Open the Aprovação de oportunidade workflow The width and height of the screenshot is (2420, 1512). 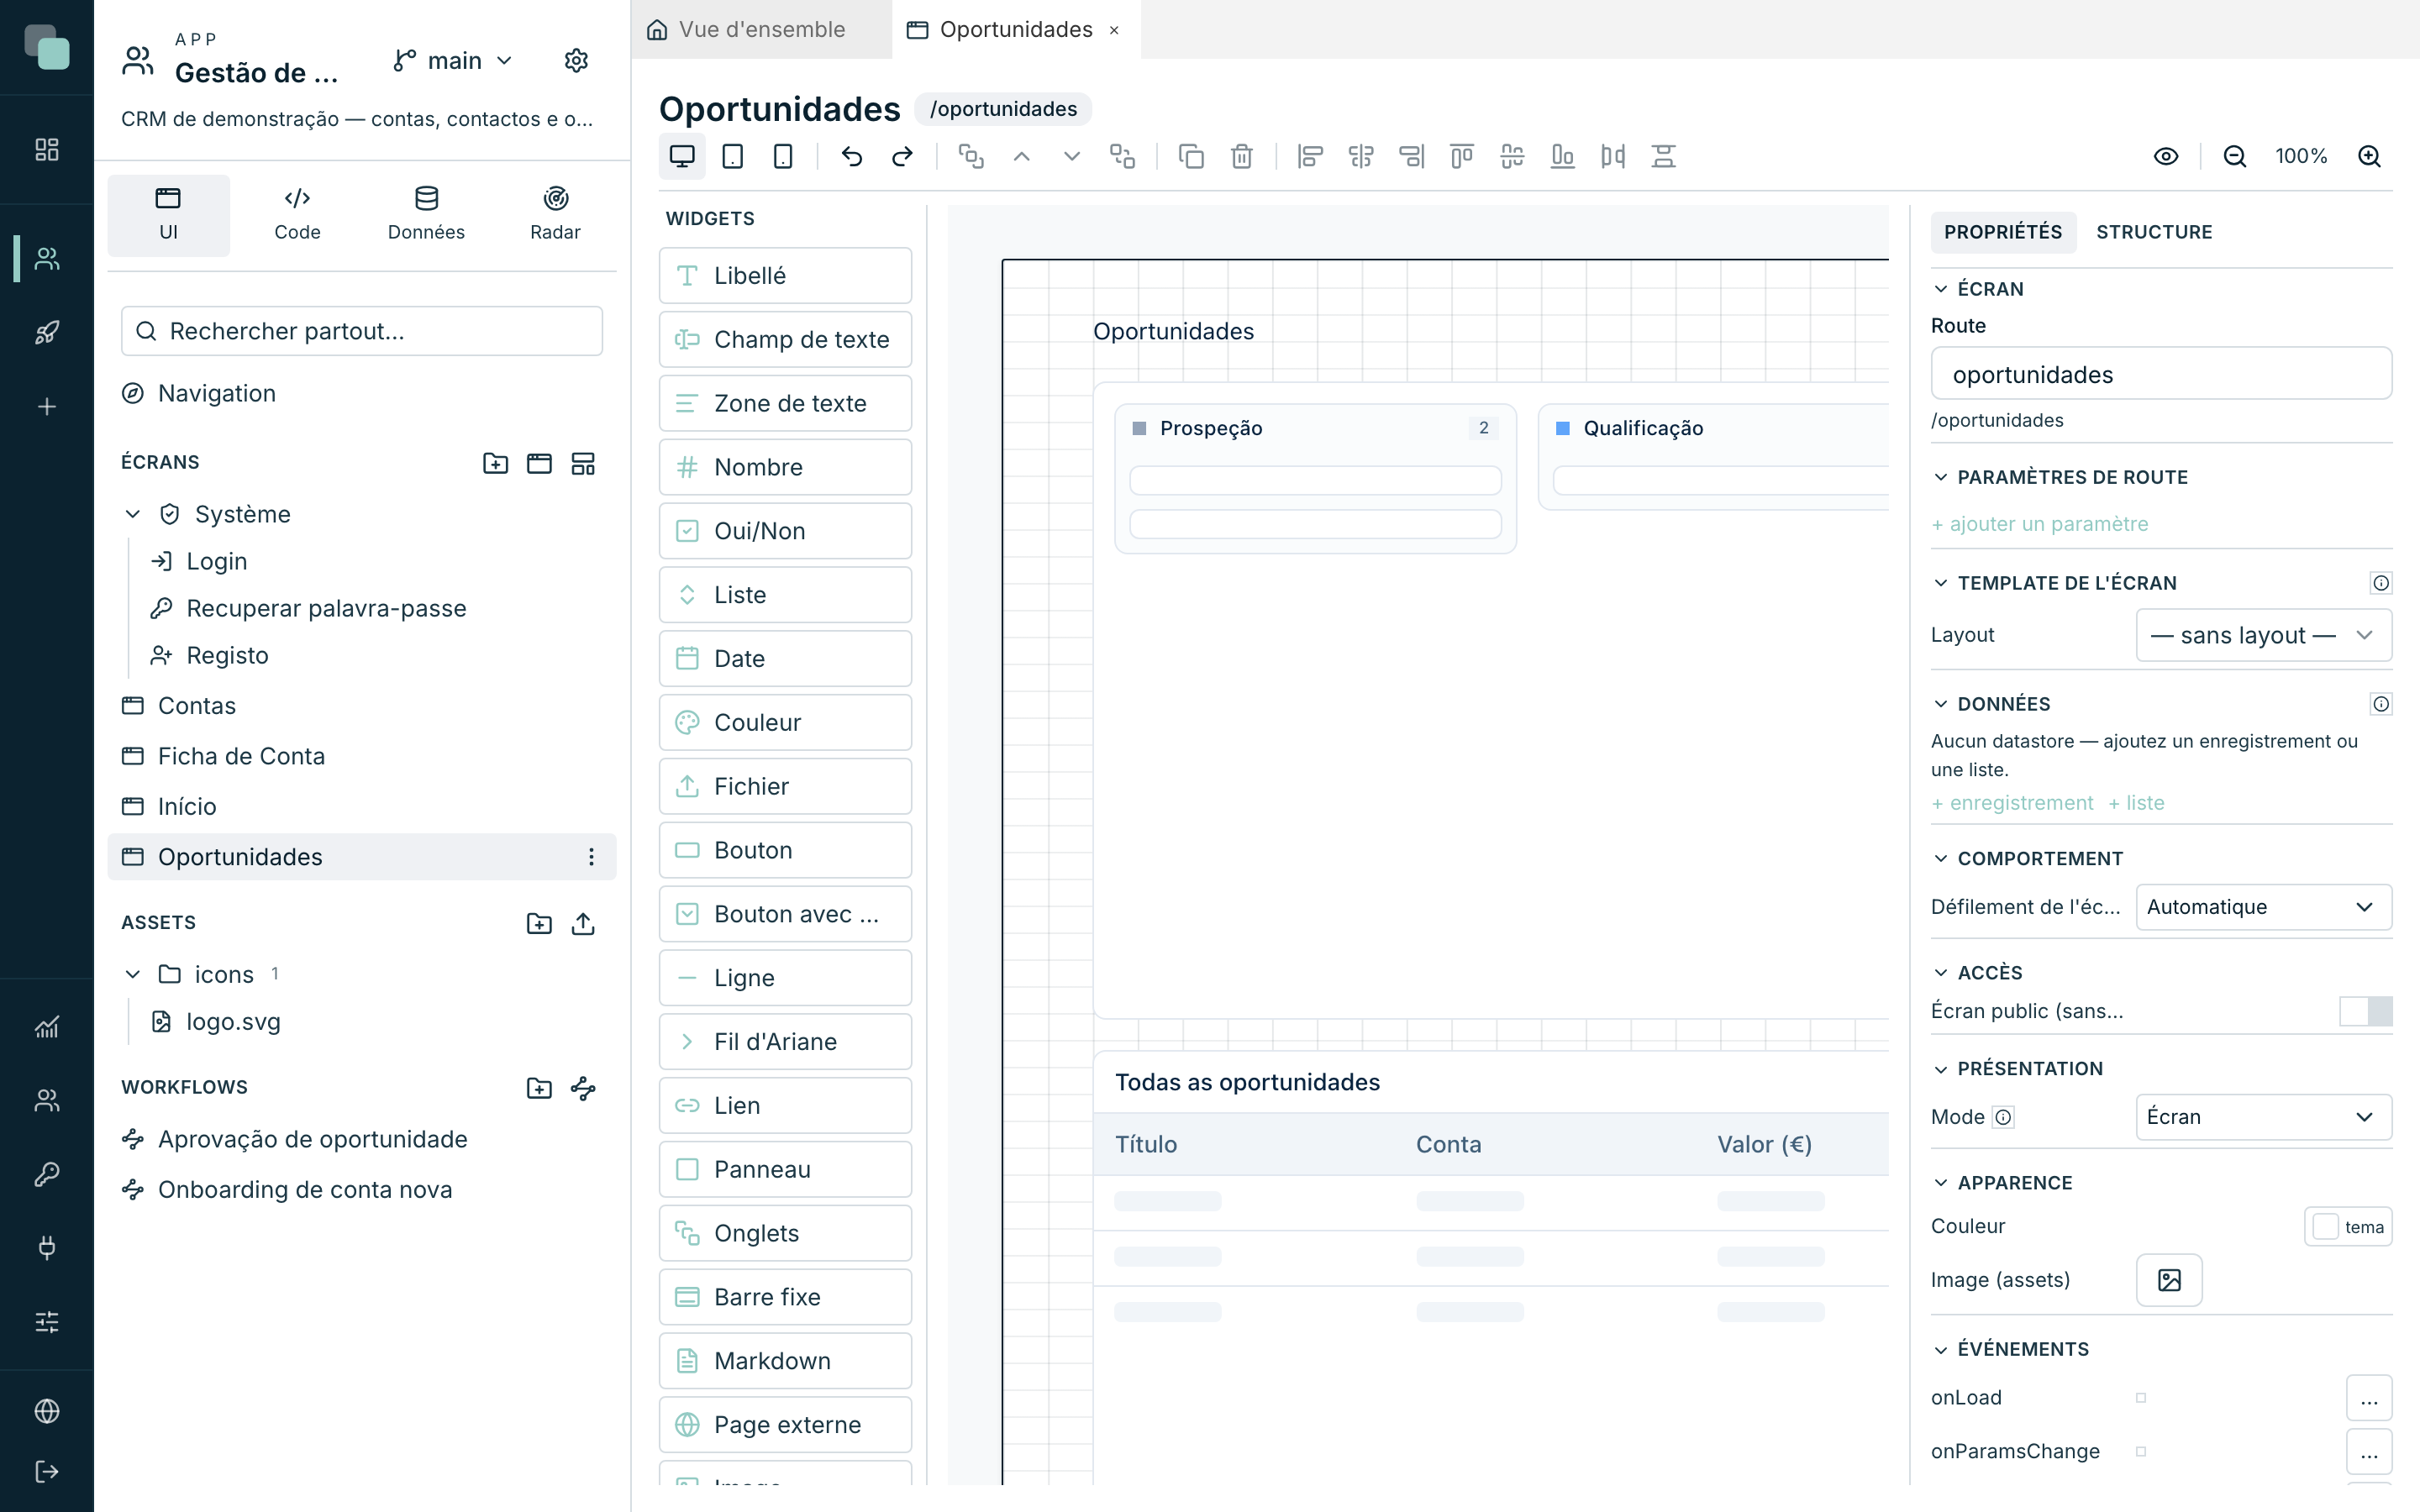362,1139
